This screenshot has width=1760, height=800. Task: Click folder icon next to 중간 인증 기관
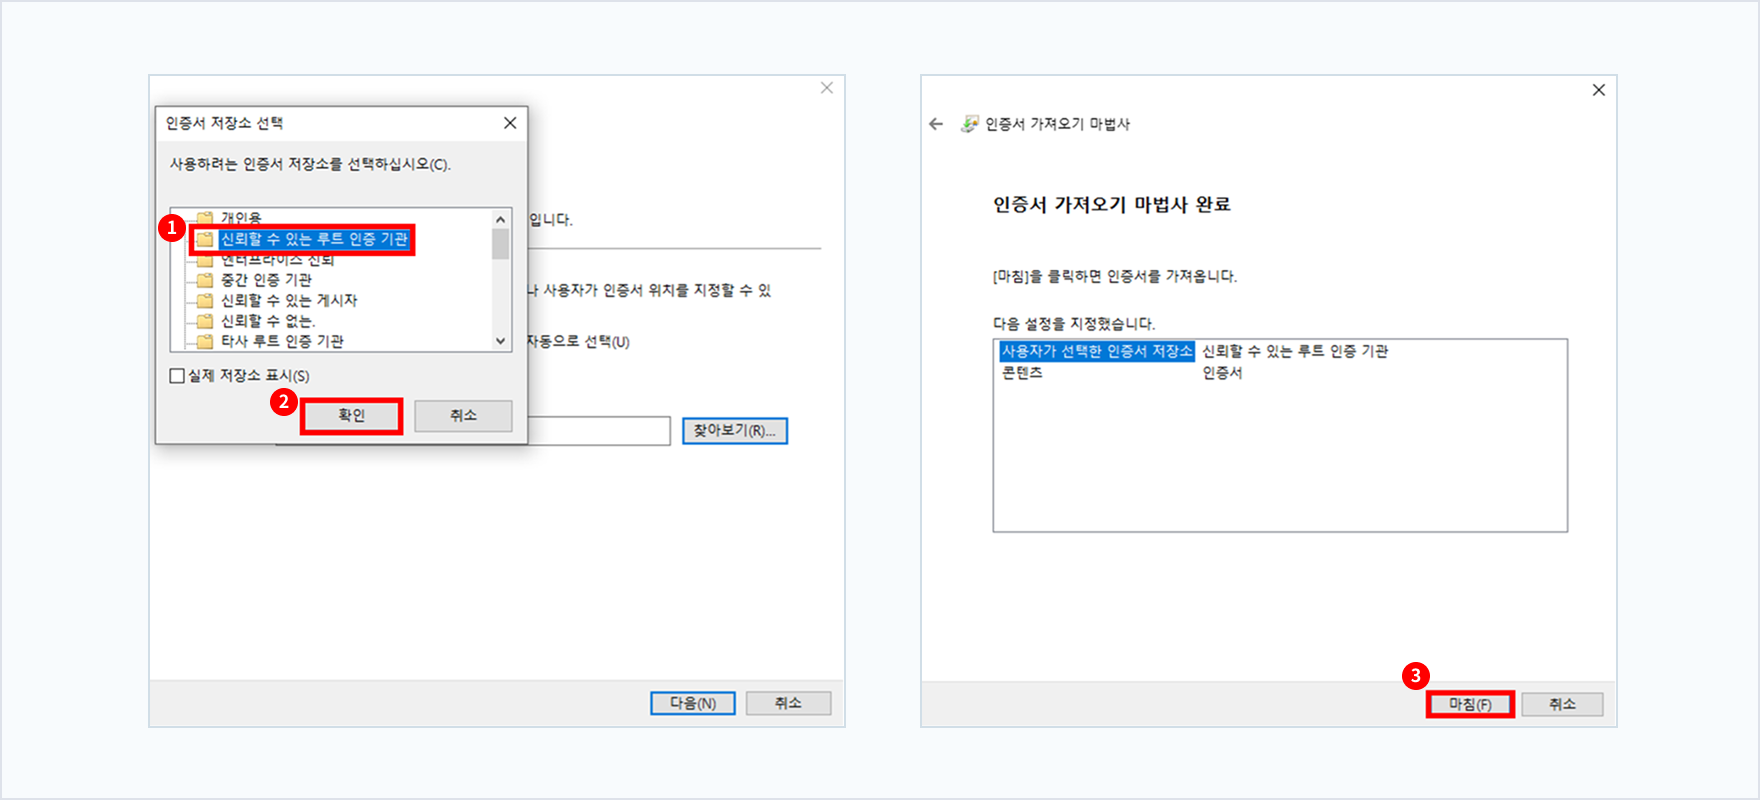click(205, 280)
